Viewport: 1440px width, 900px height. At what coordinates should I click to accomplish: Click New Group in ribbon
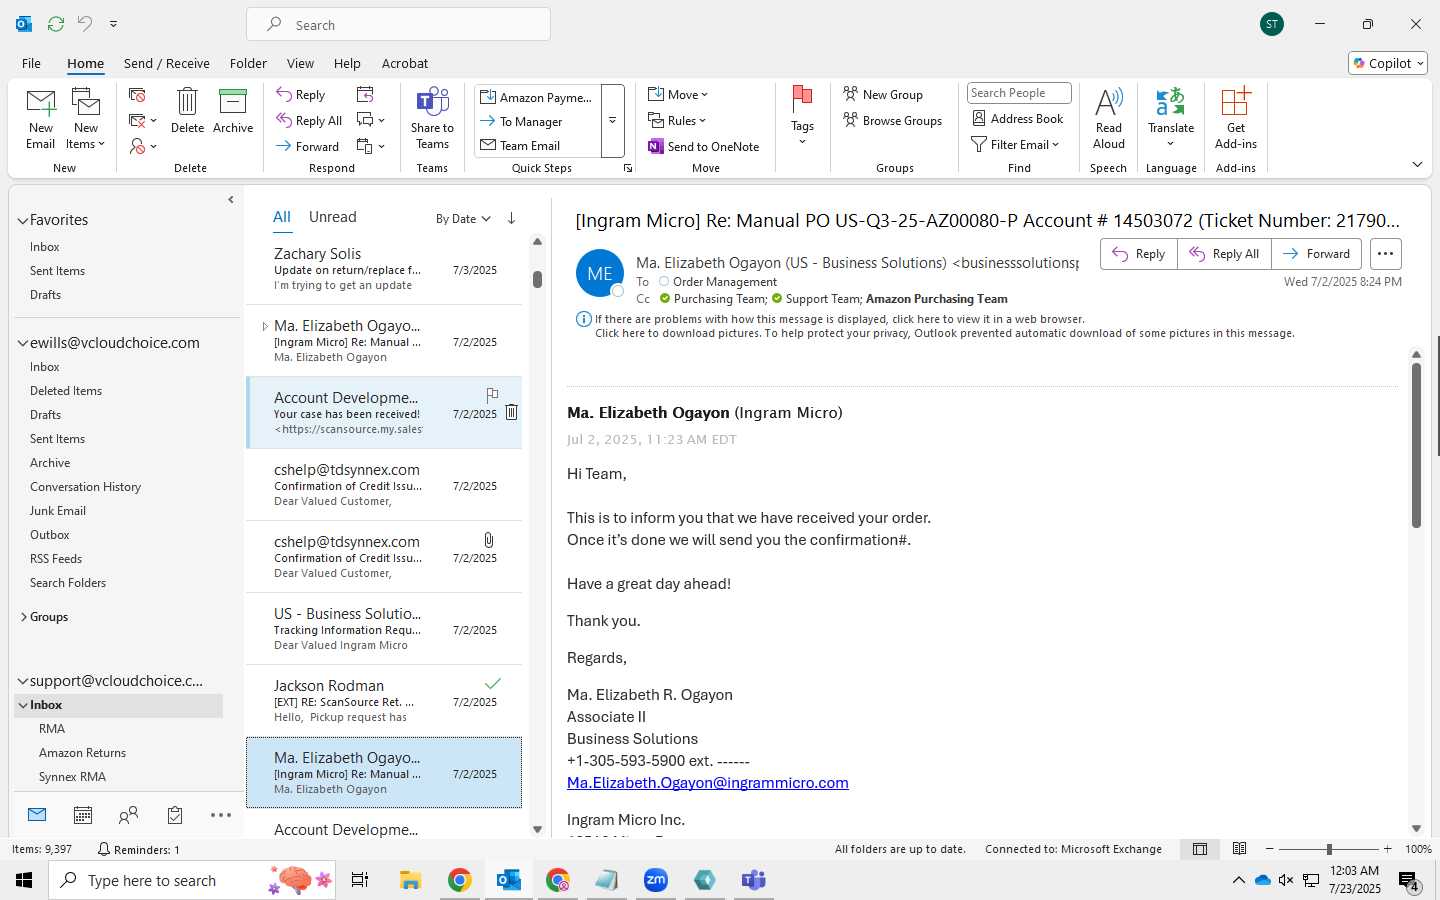(x=883, y=94)
